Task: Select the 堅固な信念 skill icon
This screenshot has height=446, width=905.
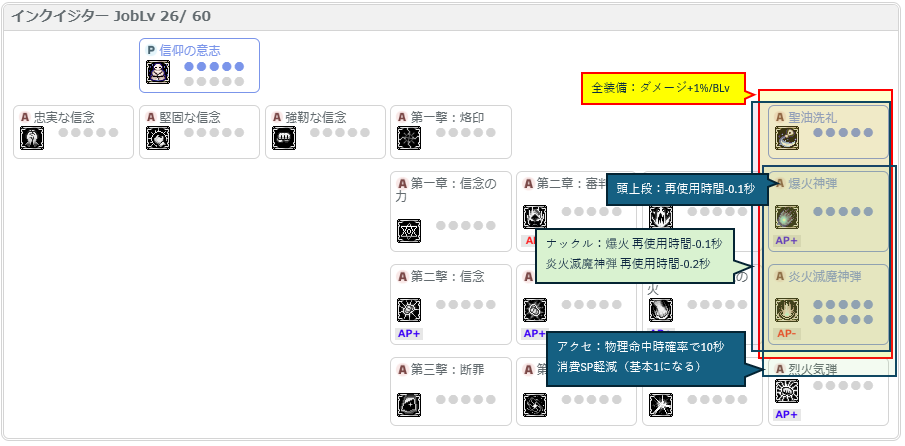Action: [x=158, y=138]
